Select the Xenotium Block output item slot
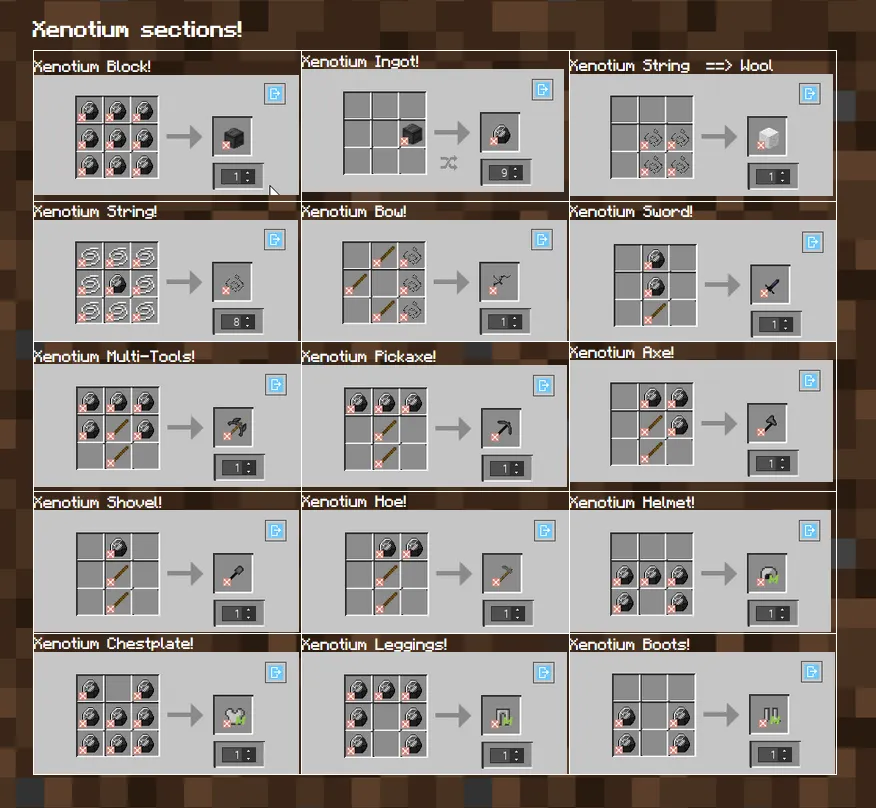The width and height of the screenshot is (876, 808). point(232,136)
